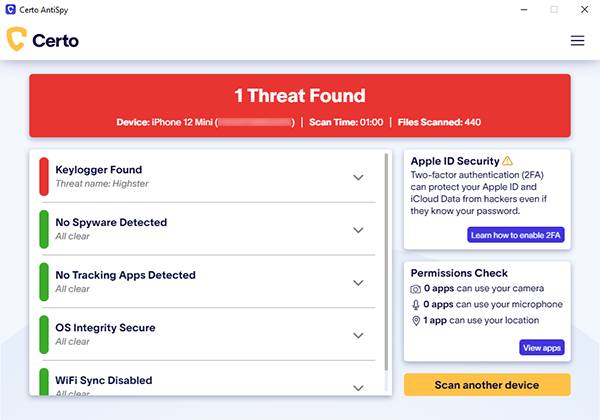Click the location pin permissions icon
Viewport: 600px width, 420px height.
(x=416, y=321)
